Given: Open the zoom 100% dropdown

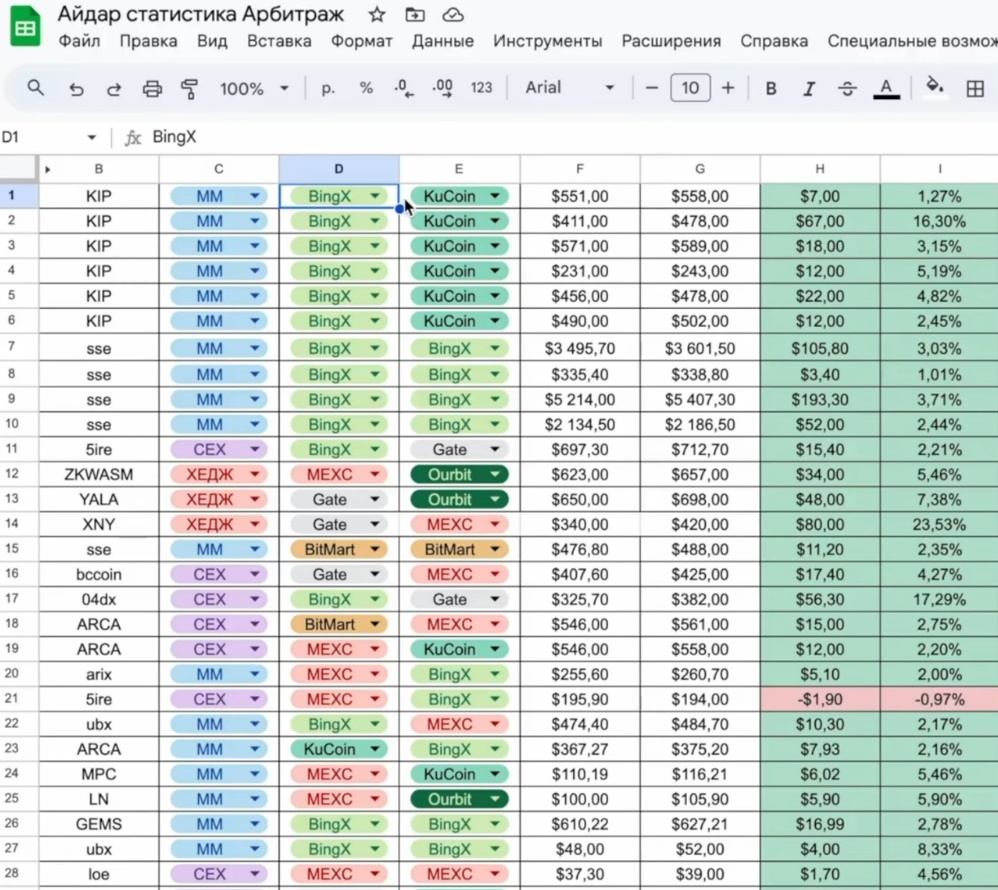Looking at the screenshot, I should [254, 88].
